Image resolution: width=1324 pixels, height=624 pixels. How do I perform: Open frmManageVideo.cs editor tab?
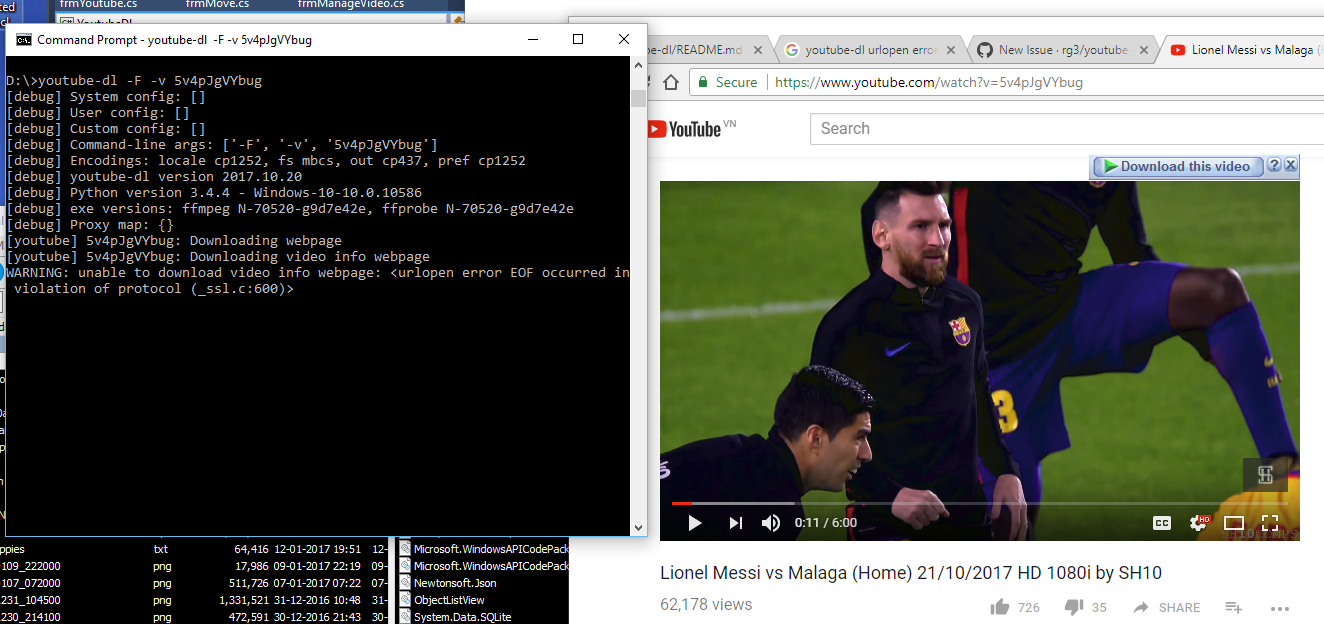click(x=350, y=4)
